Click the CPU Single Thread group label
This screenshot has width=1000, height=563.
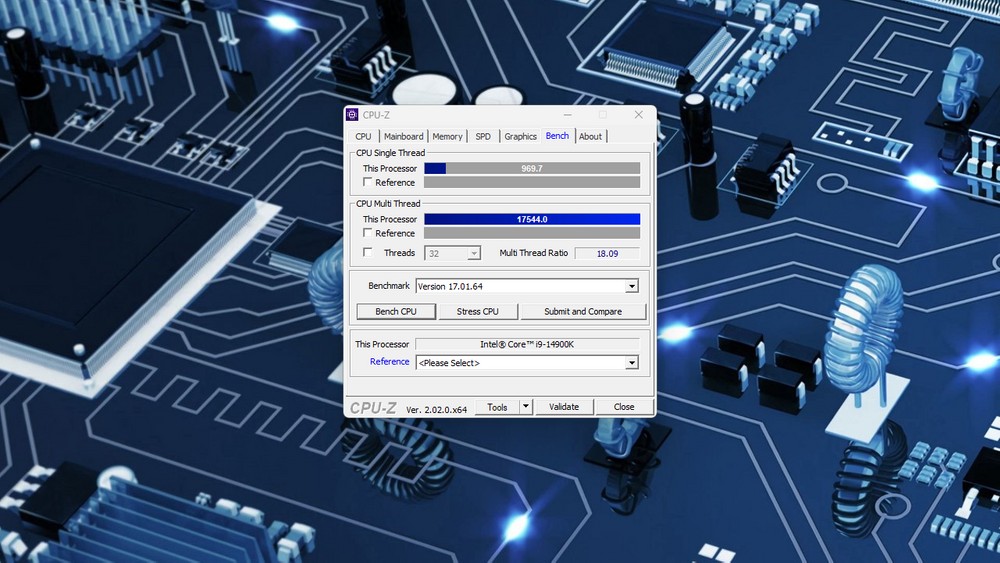click(x=390, y=153)
